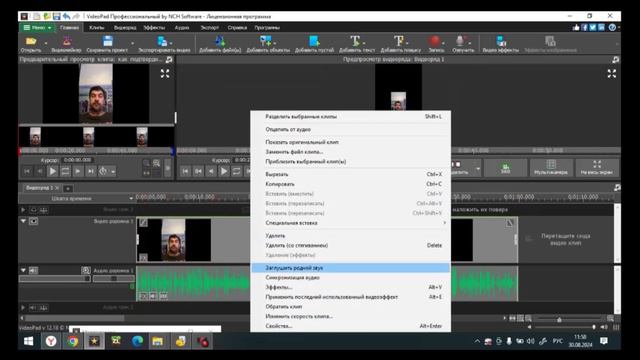
Task: Open clip preview speed dropdown arrow
Action: pyautogui.click(x=113, y=172)
